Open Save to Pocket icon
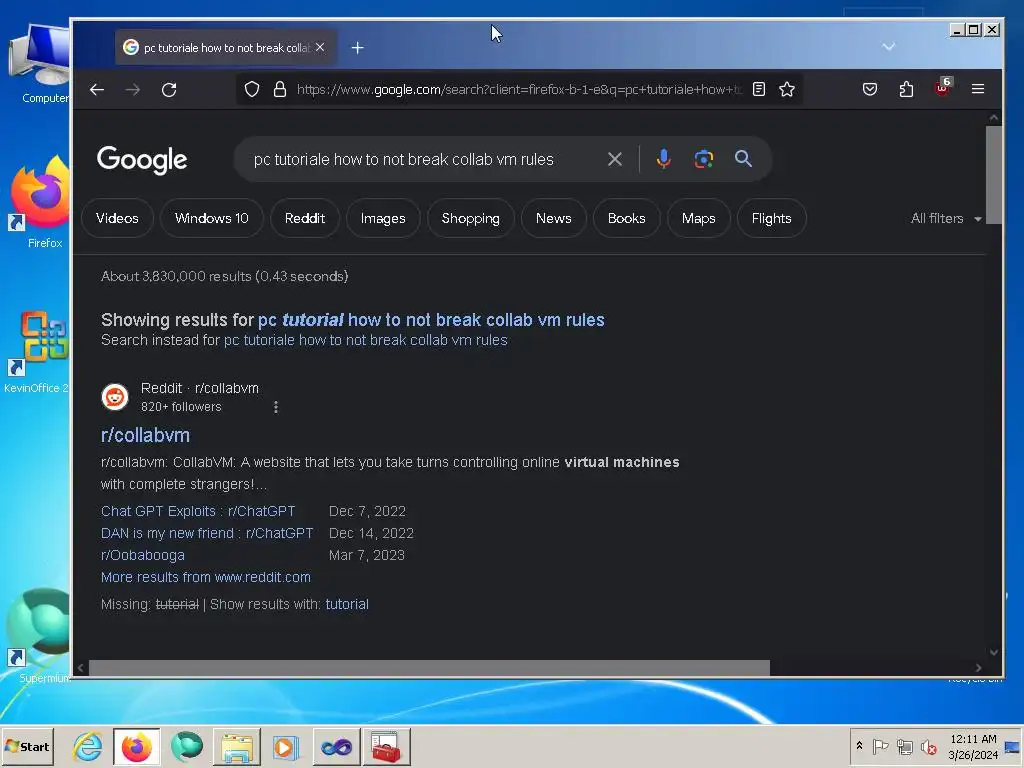The image size is (1024, 768). click(x=870, y=89)
